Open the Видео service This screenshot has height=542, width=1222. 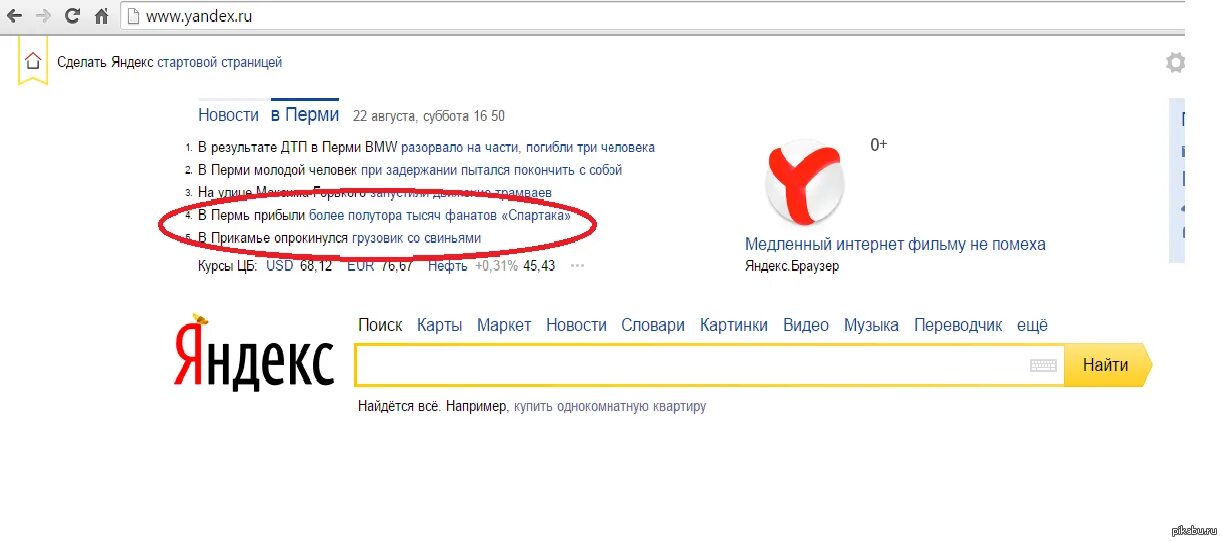806,325
